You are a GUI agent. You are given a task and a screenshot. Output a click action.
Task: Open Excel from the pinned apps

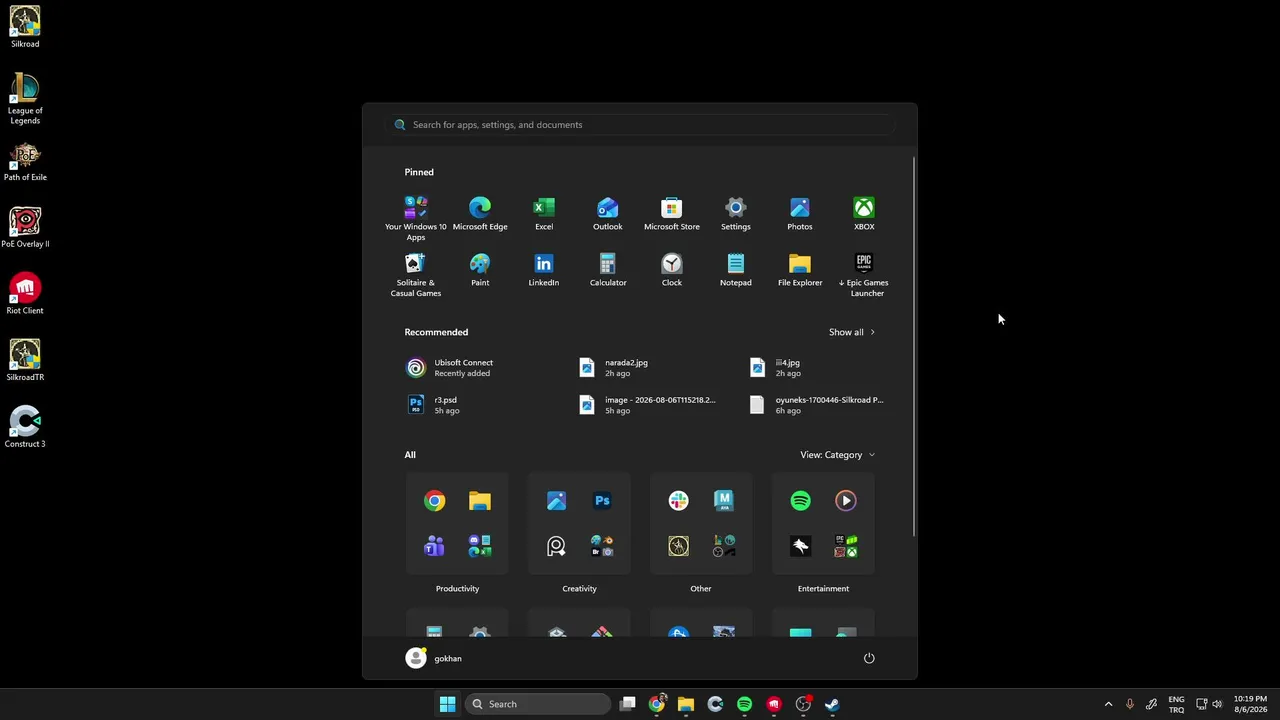(x=544, y=213)
